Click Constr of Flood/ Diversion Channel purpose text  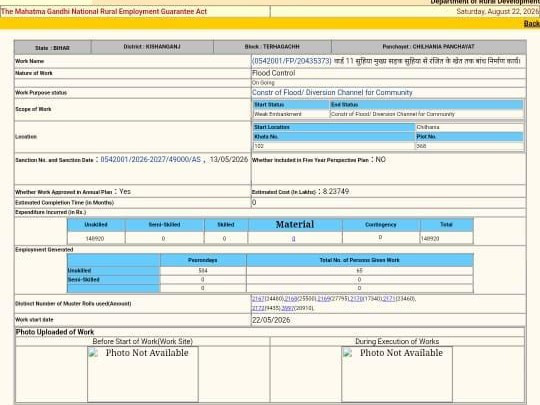(x=332, y=93)
